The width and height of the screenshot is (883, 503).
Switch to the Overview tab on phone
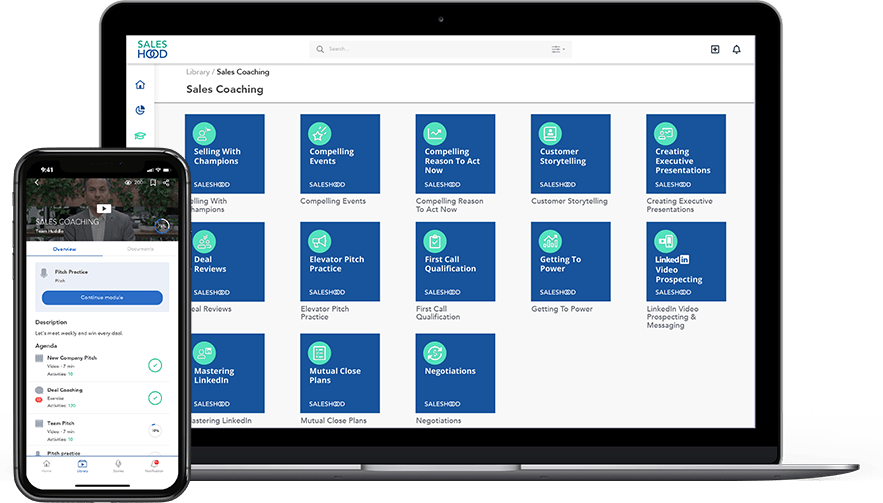coord(65,249)
